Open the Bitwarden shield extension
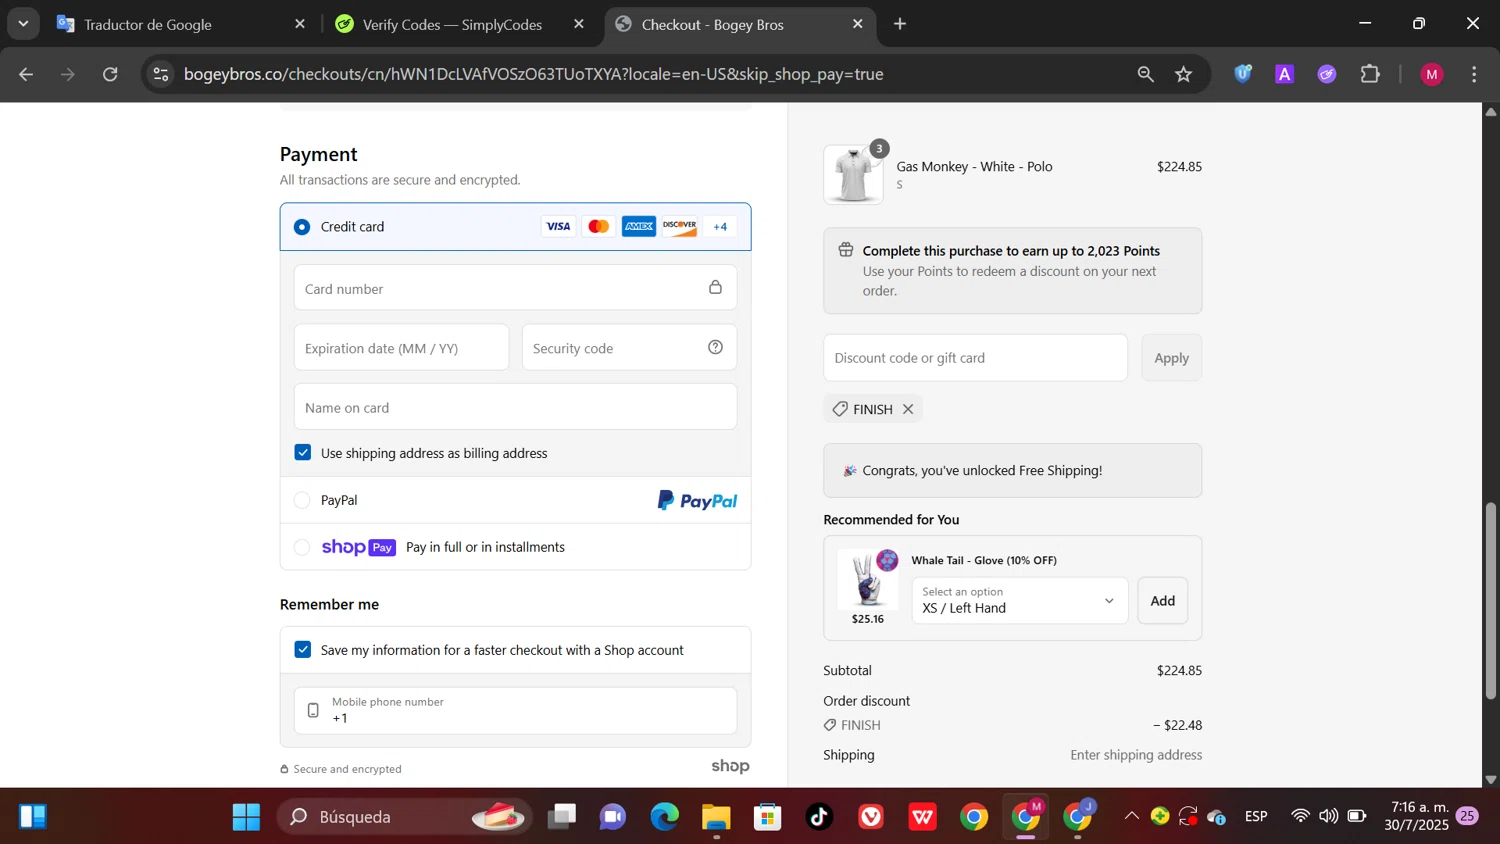Screen dimensions: 1500x844 click(x=1243, y=73)
